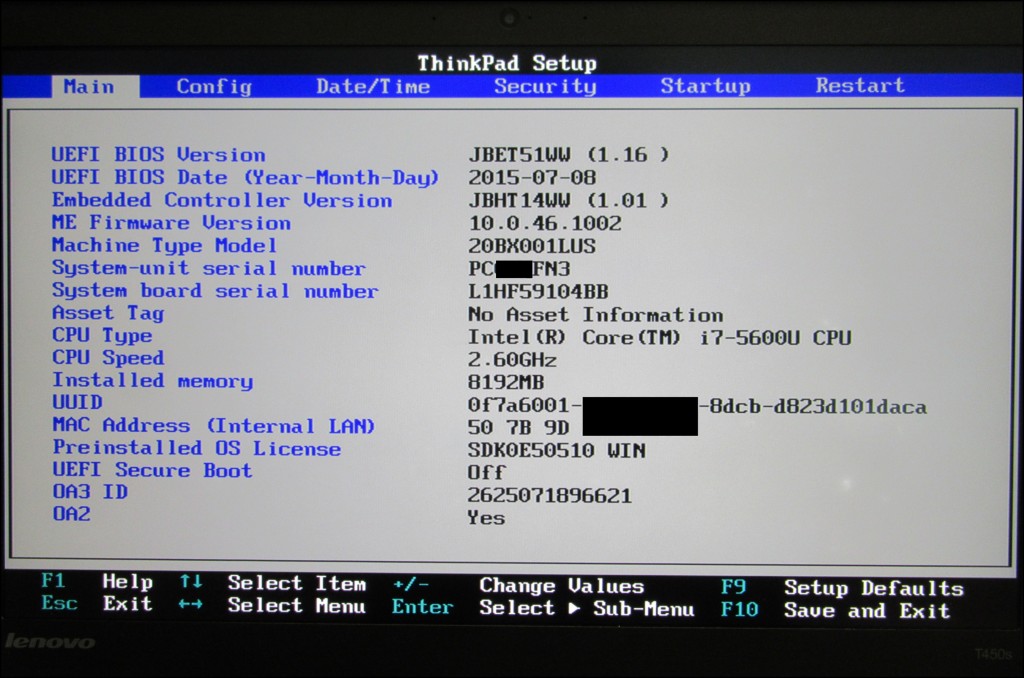Open the Security tab
This screenshot has height=678, width=1024.
tap(545, 86)
